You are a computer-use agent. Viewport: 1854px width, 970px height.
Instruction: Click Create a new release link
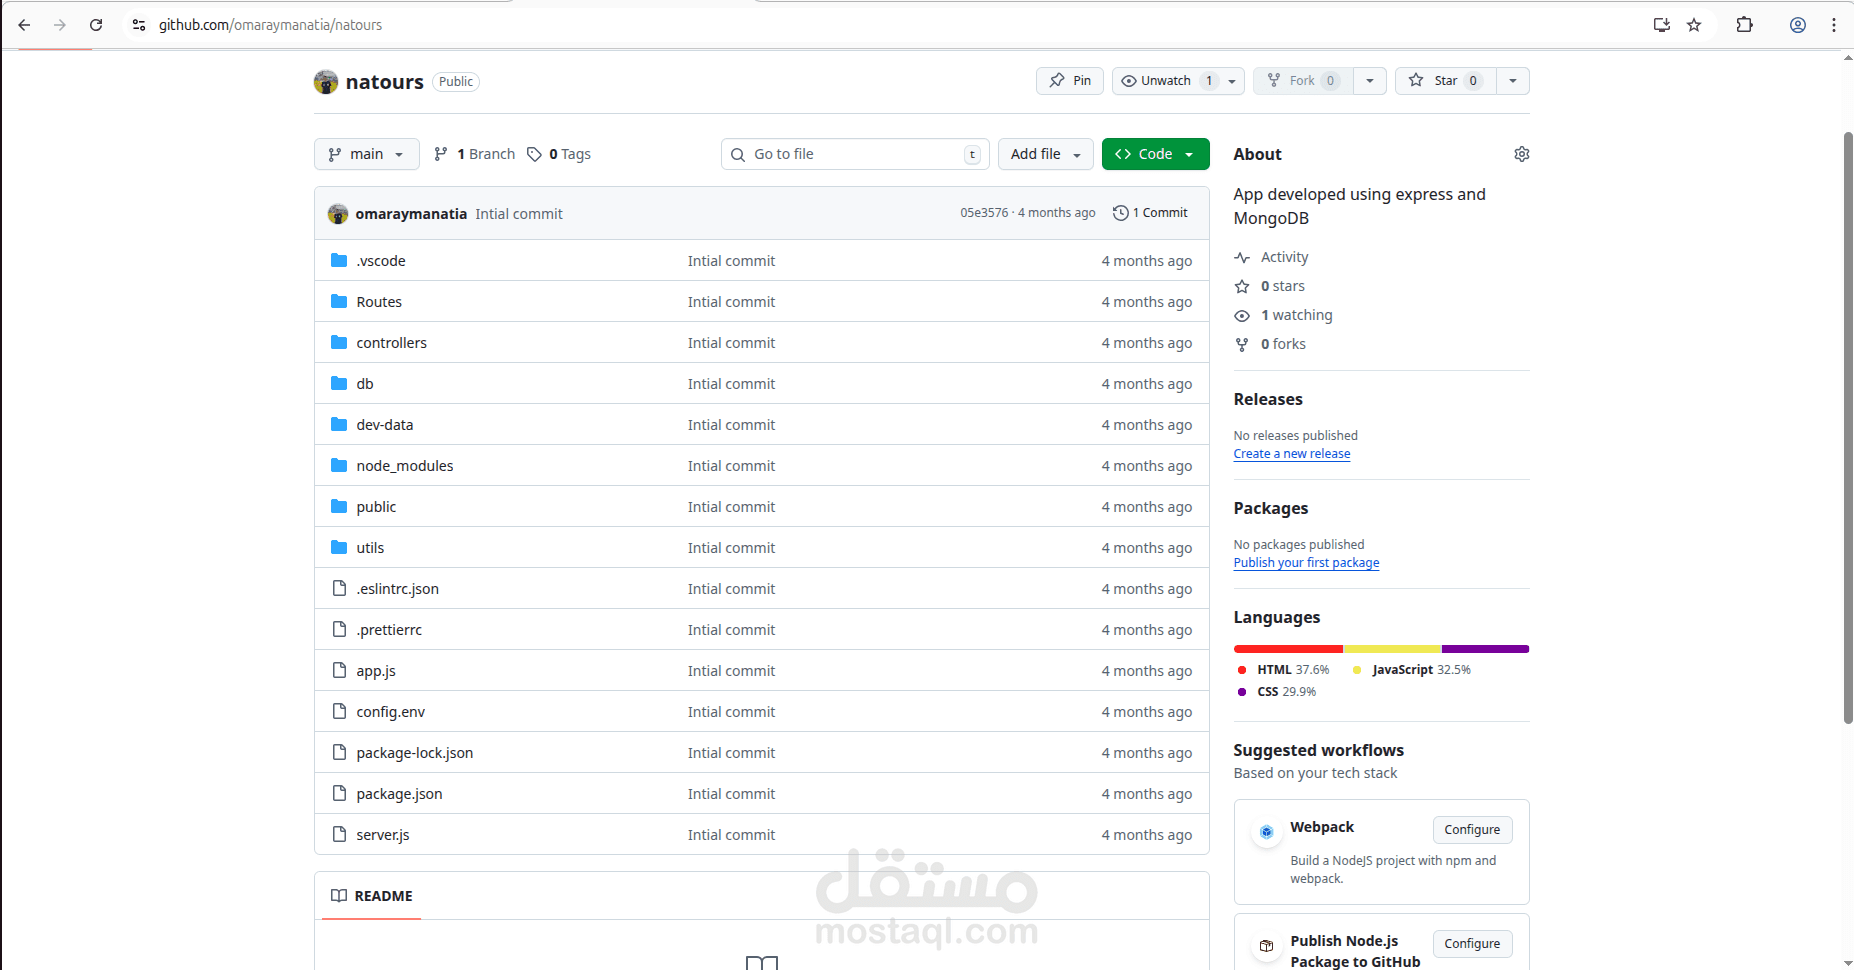(1292, 454)
